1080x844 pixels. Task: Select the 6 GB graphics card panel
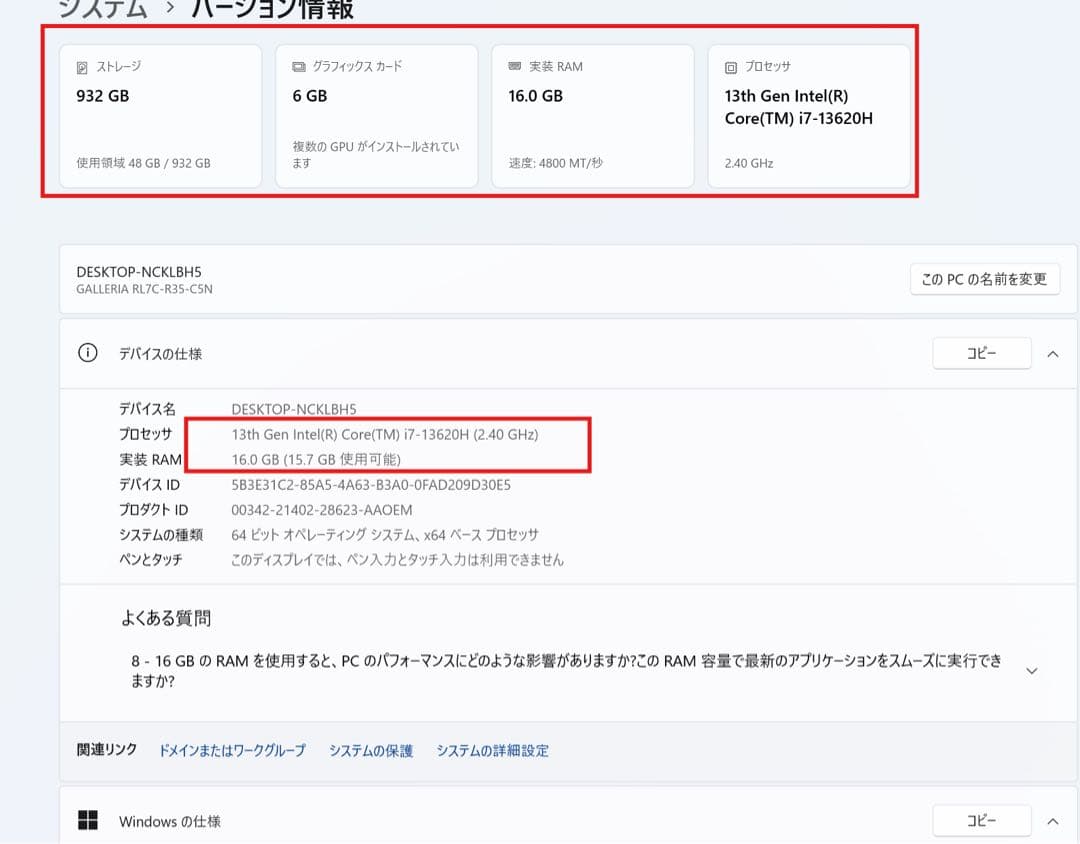point(376,113)
